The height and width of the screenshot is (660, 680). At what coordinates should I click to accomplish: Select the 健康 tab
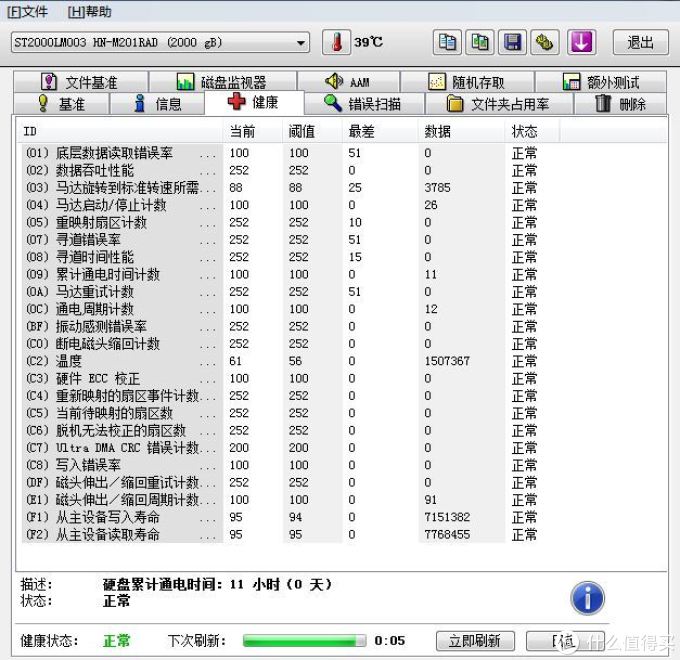[254, 102]
